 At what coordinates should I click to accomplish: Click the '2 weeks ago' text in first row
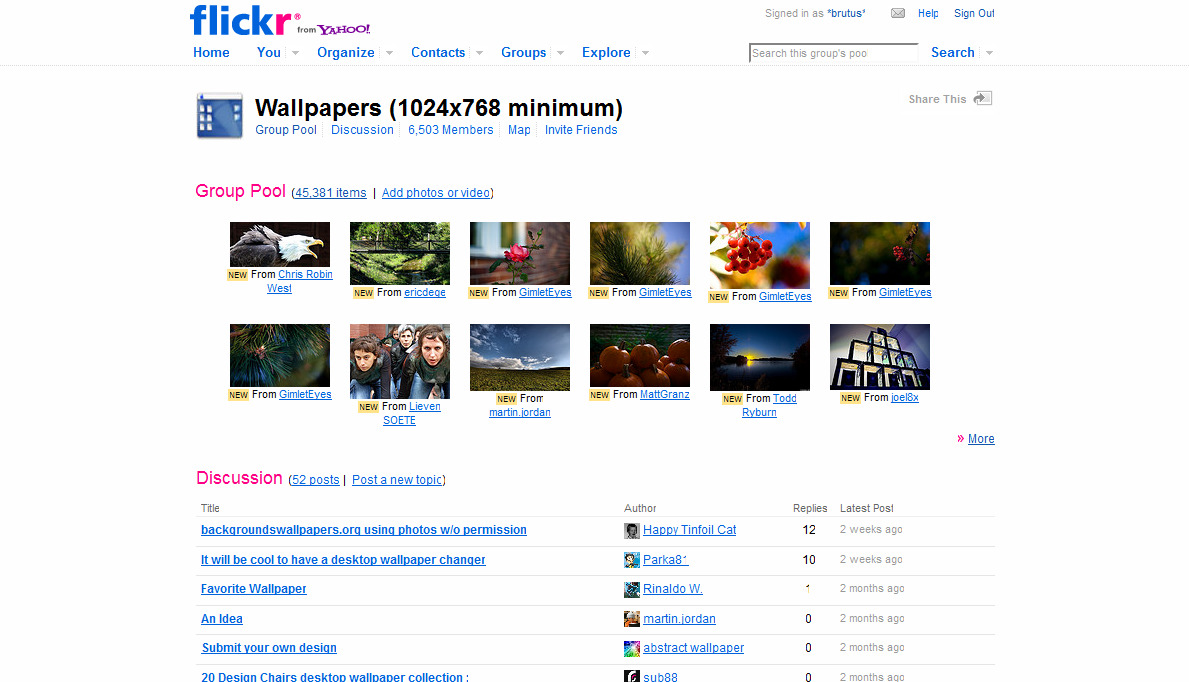pos(871,530)
